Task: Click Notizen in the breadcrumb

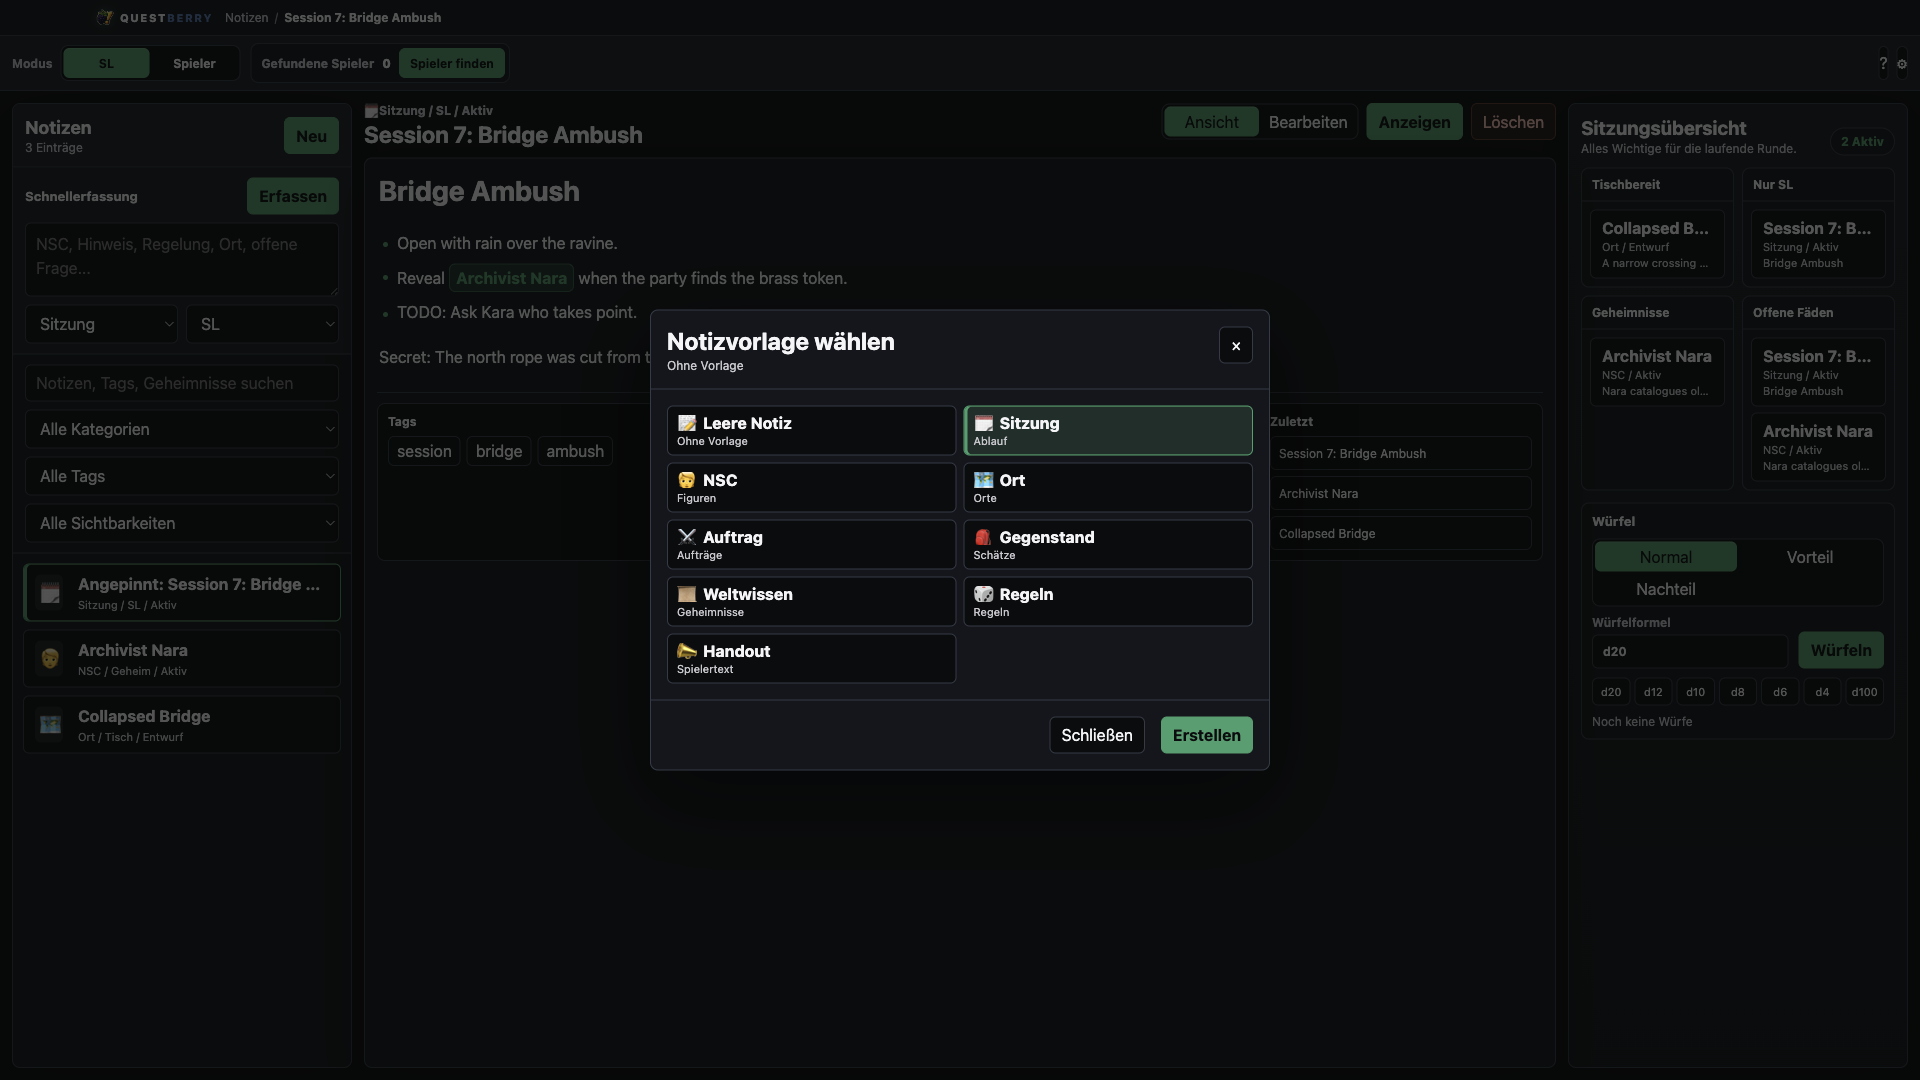Action: pos(246,18)
